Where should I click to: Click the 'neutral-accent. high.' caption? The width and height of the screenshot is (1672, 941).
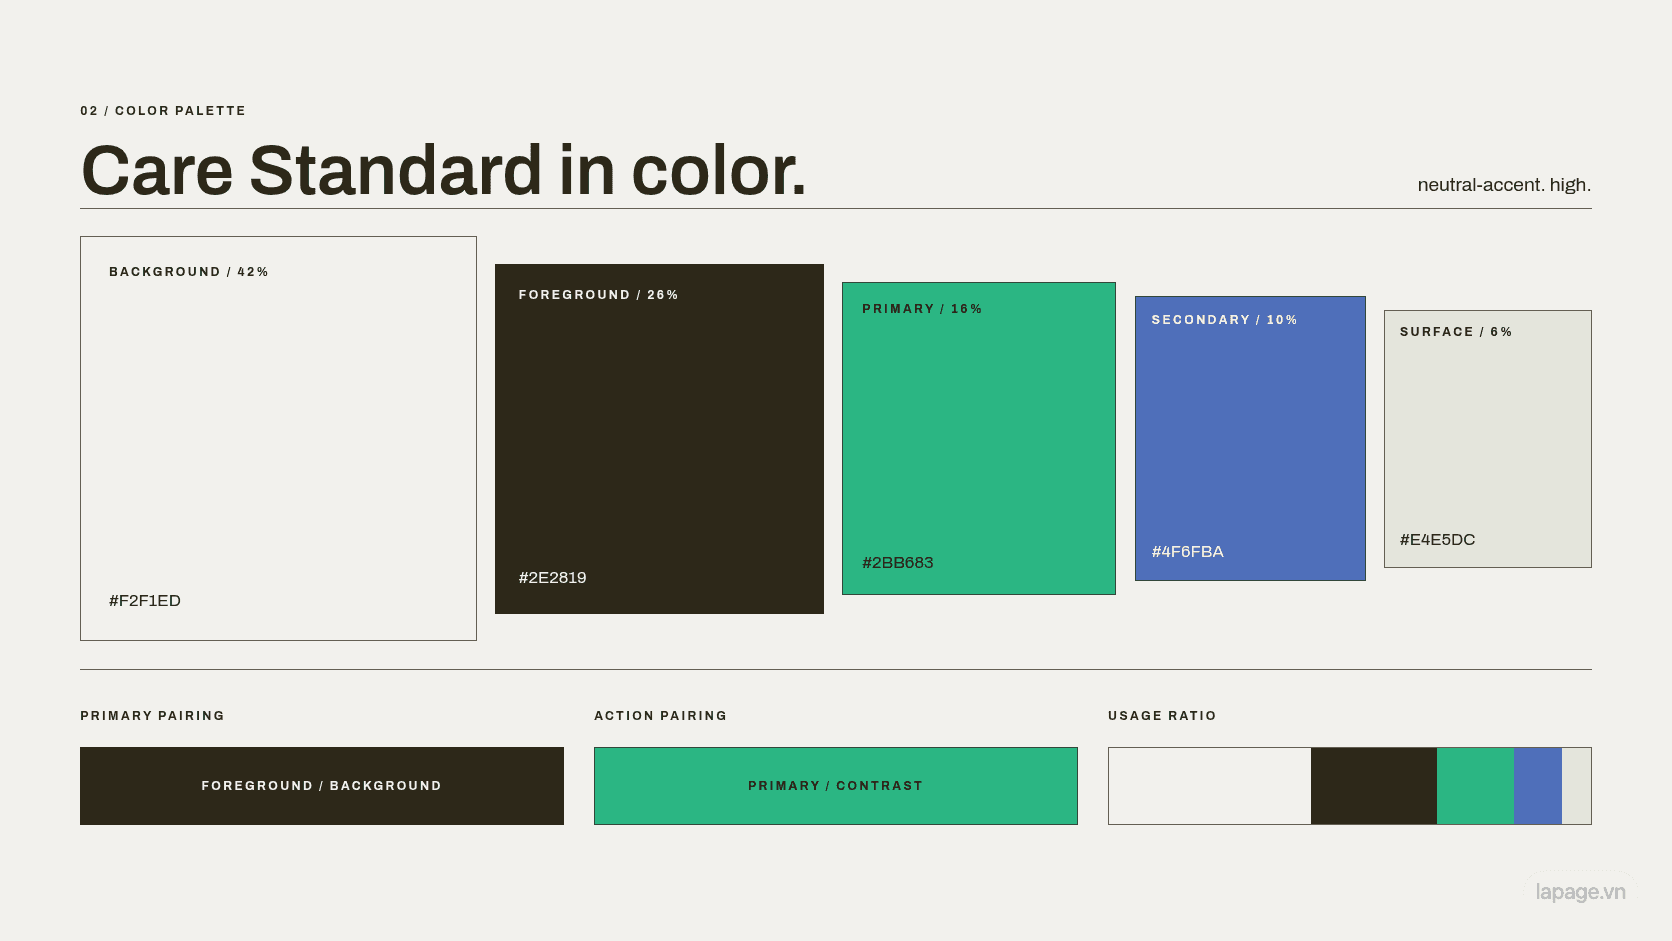pos(1504,185)
